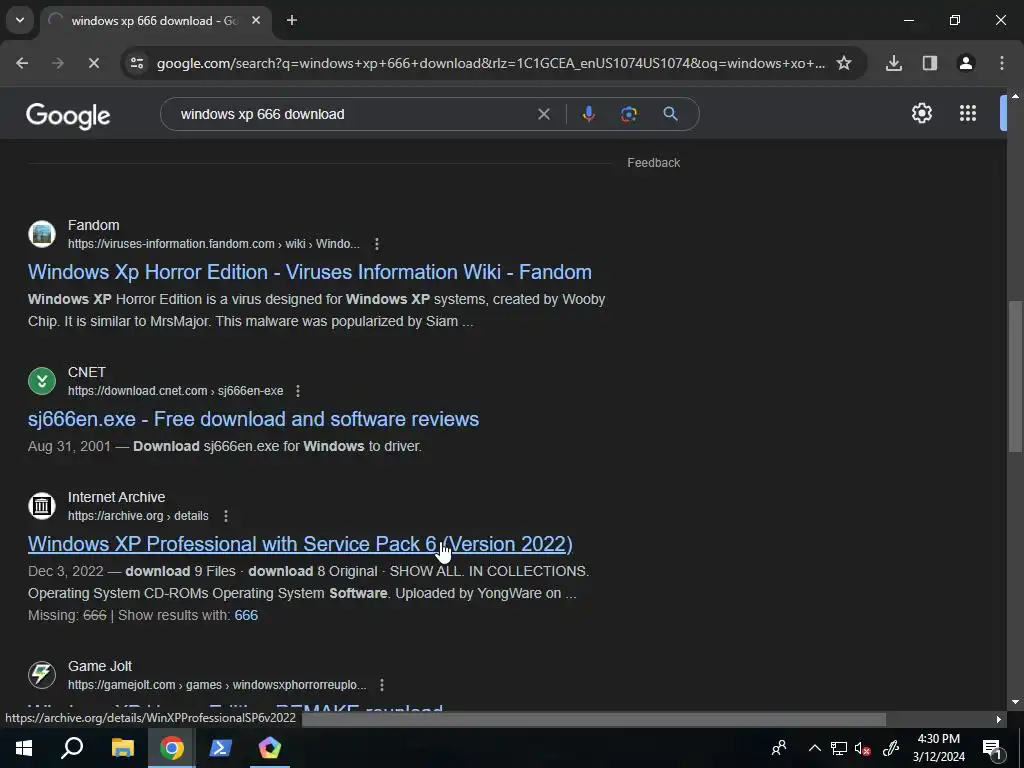Open Google settings gear
Image resolution: width=1024 pixels, height=768 pixels.
[921, 114]
